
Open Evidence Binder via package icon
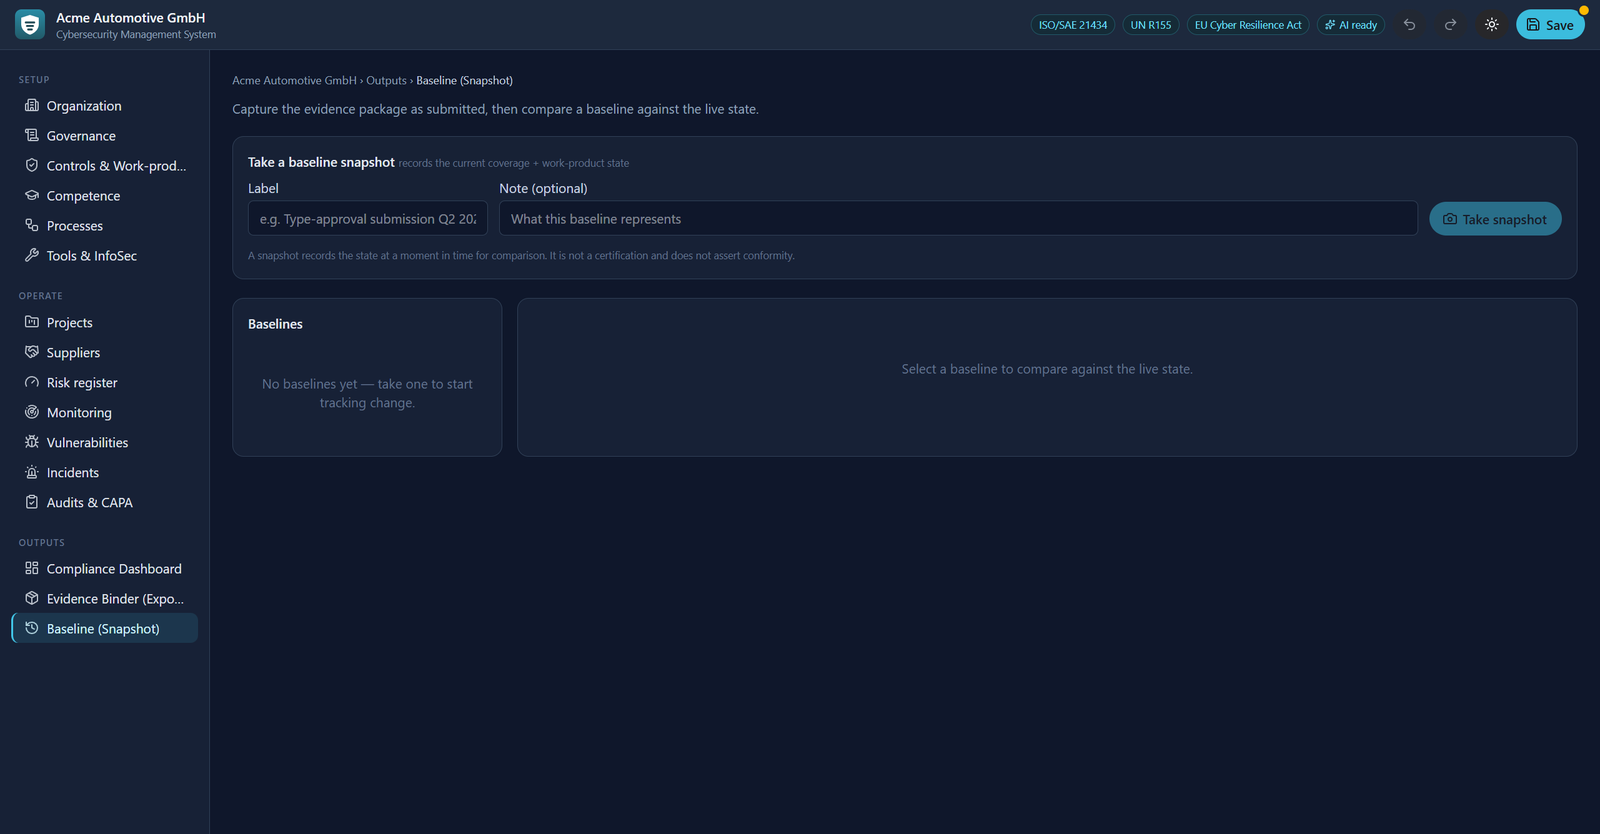tap(32, 598)
